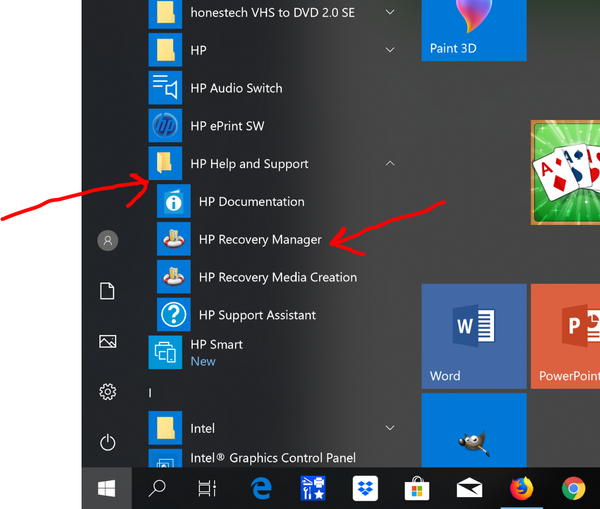Select HP Smart label text
Screen dimensions: 600x509
click(x=217, y=345)
